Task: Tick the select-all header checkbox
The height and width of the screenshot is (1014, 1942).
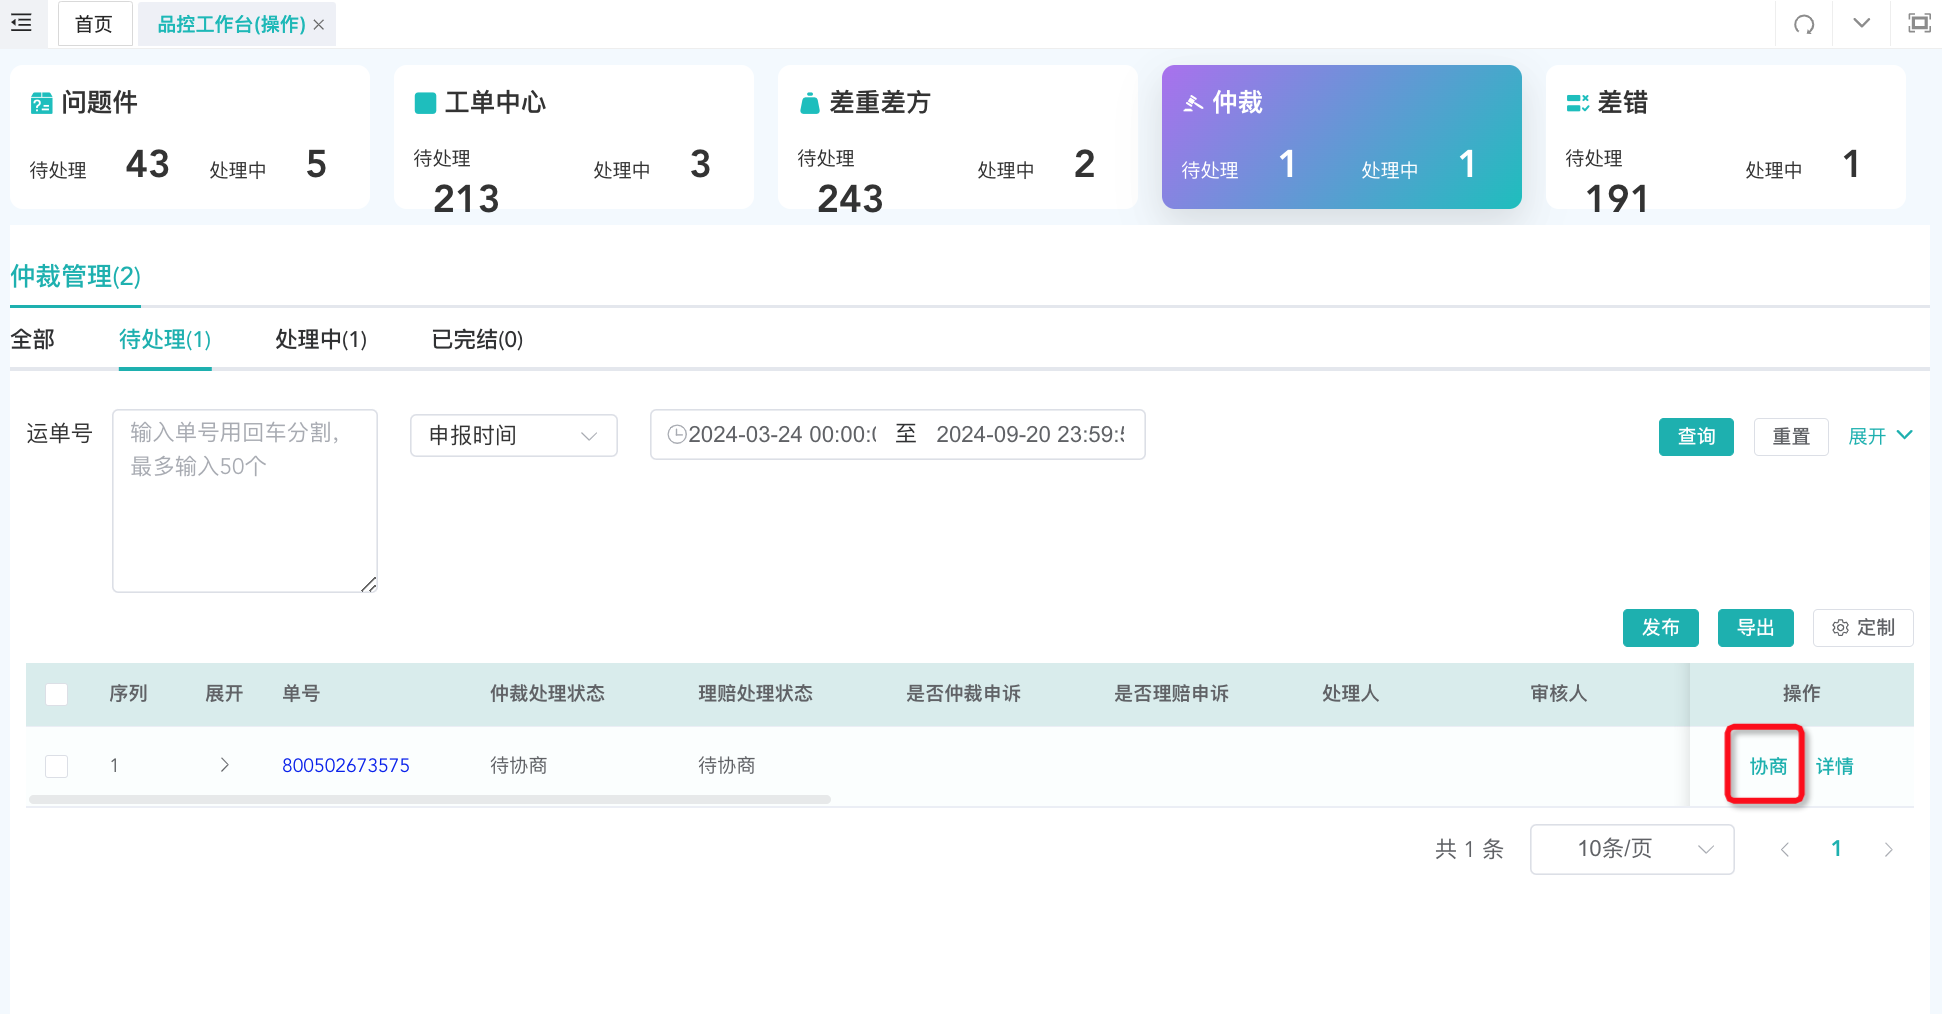Action: pyautogui.click(x=57, y=694)
